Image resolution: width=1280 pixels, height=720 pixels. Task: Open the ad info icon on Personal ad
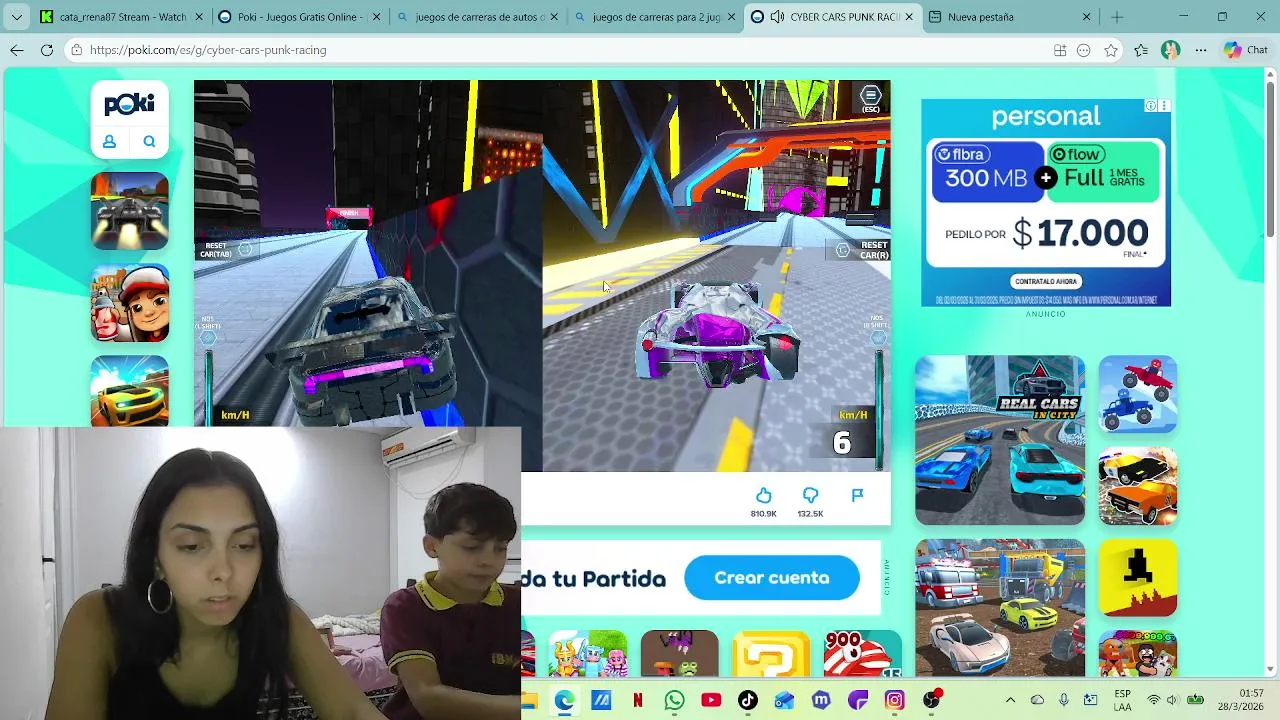point(1151,106)
